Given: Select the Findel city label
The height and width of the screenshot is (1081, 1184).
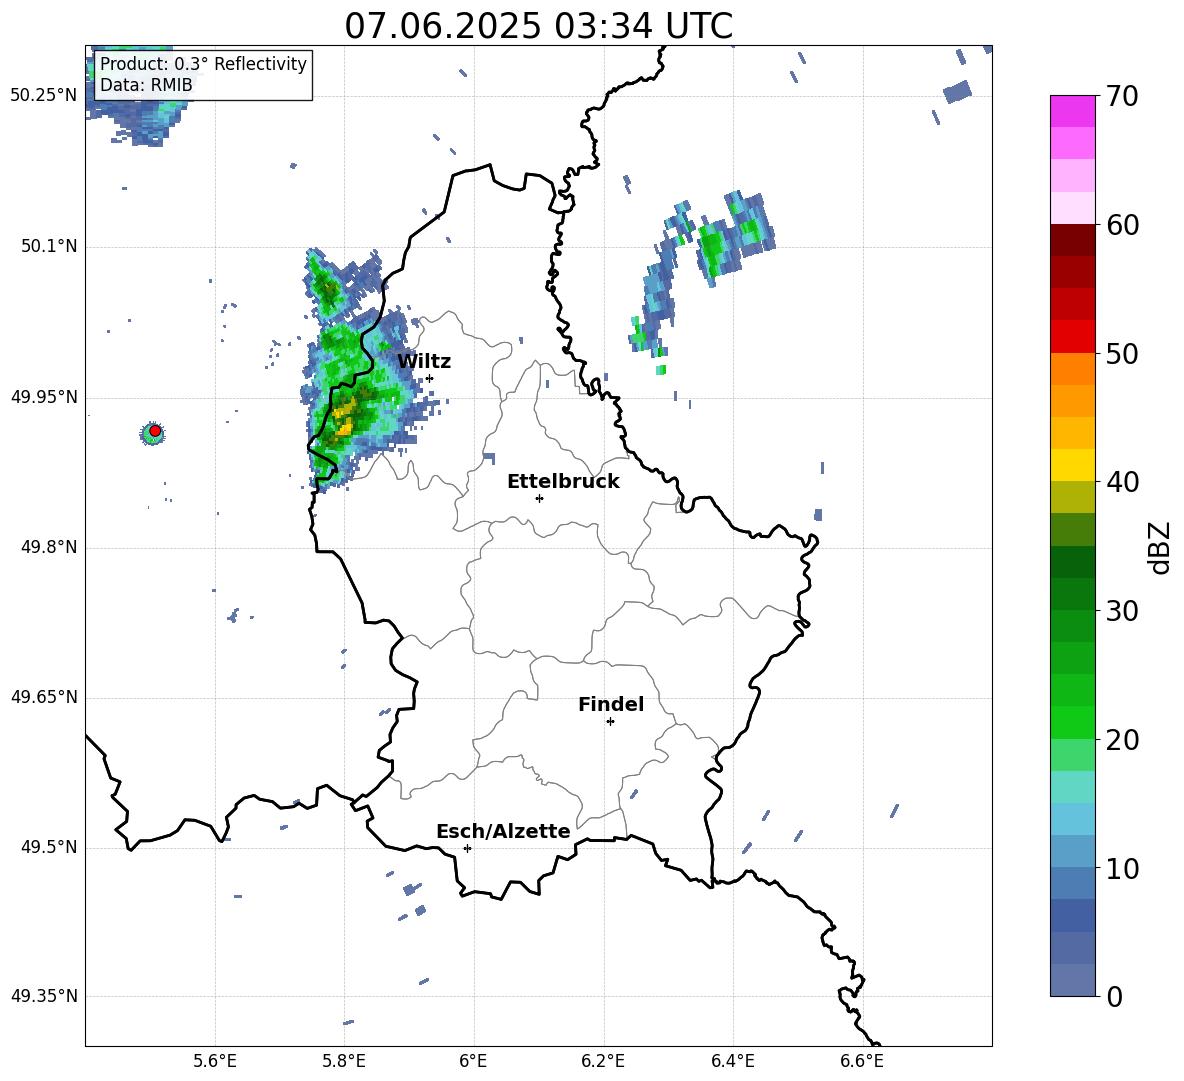Looking at the screenshot, I should coord(611,704).
